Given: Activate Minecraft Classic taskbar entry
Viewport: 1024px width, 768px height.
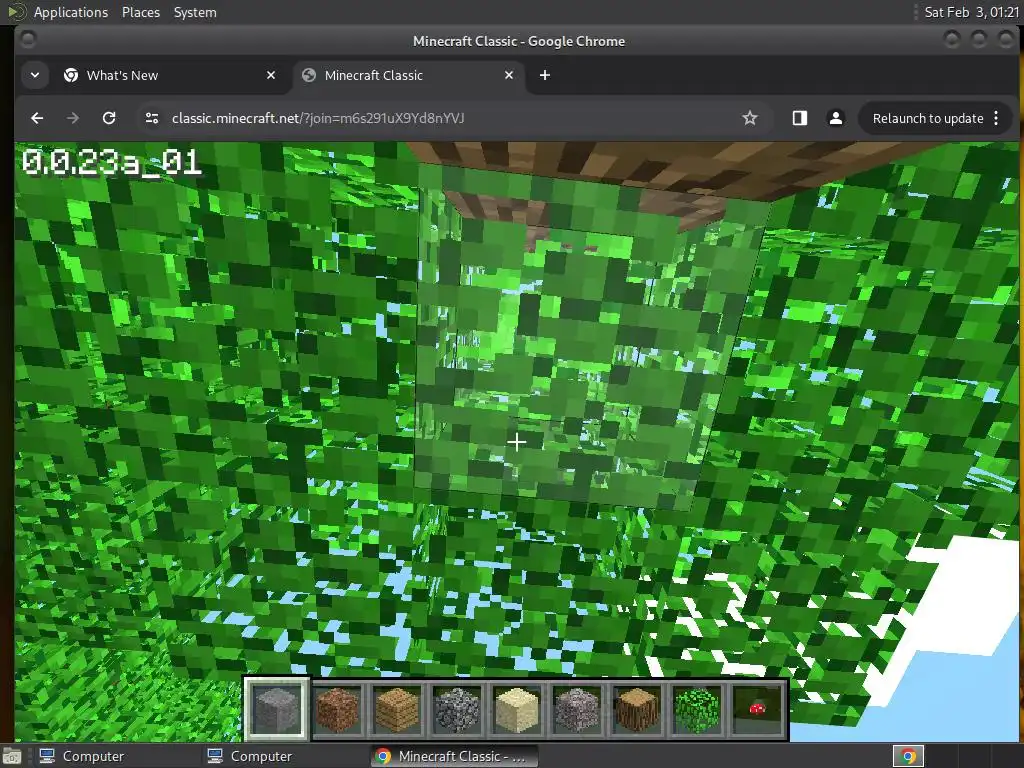Looking at the screenshot, I should coord(455,756).
